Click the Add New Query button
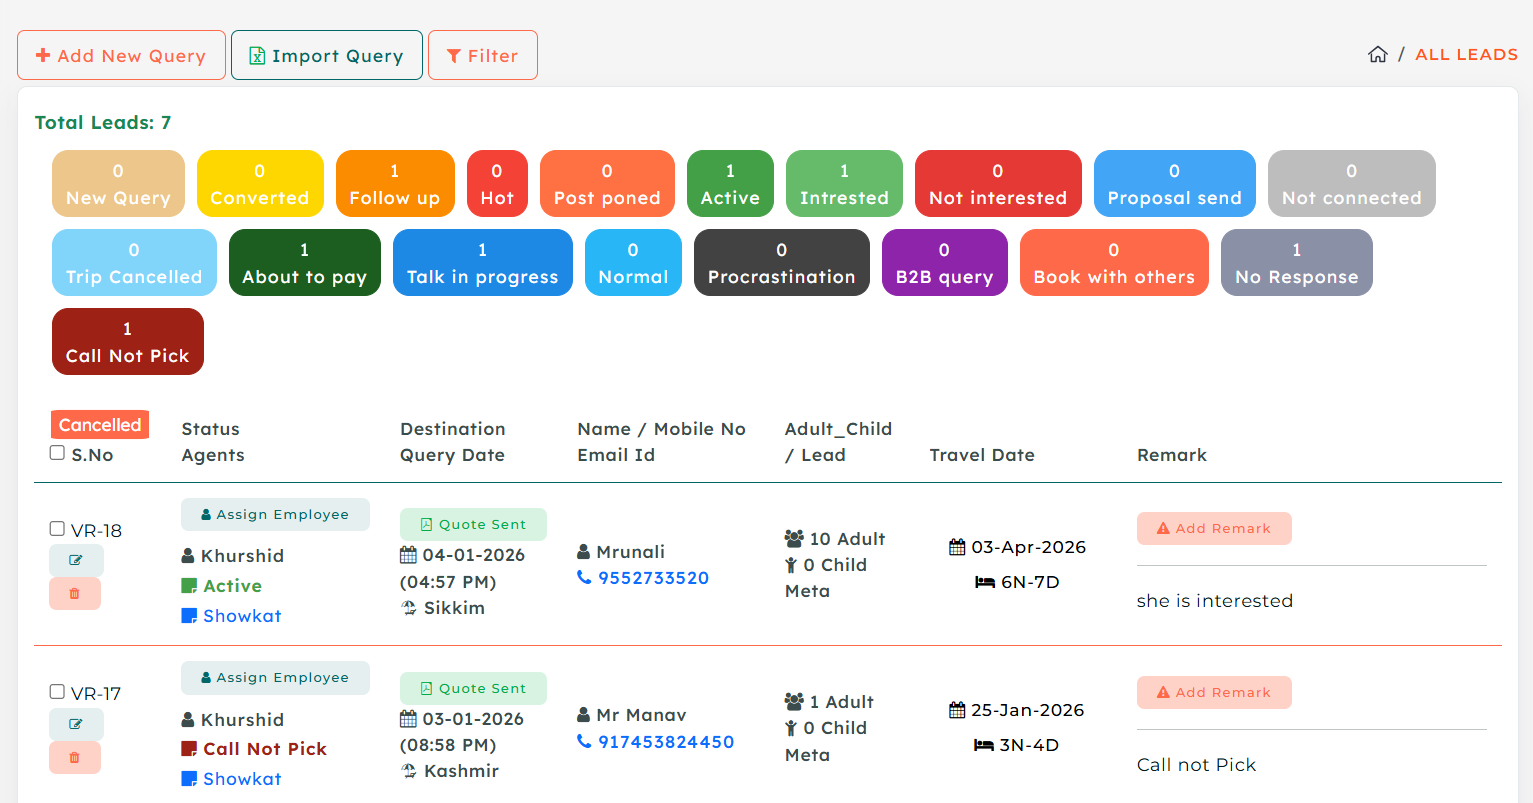Screen dimensions: 1533x803 (121, 55)
